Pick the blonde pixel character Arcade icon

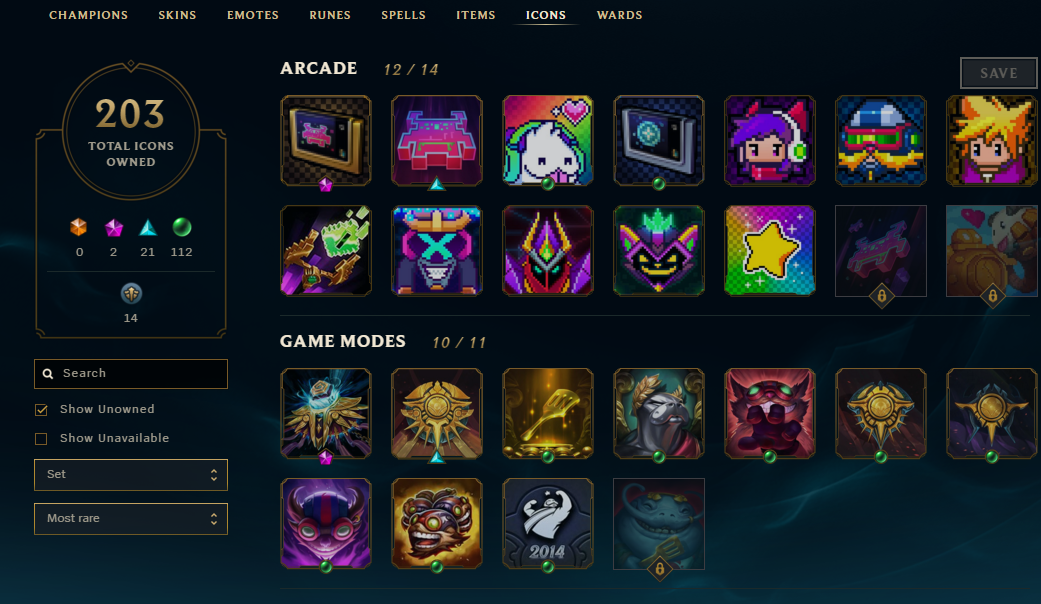click(991, 141)
